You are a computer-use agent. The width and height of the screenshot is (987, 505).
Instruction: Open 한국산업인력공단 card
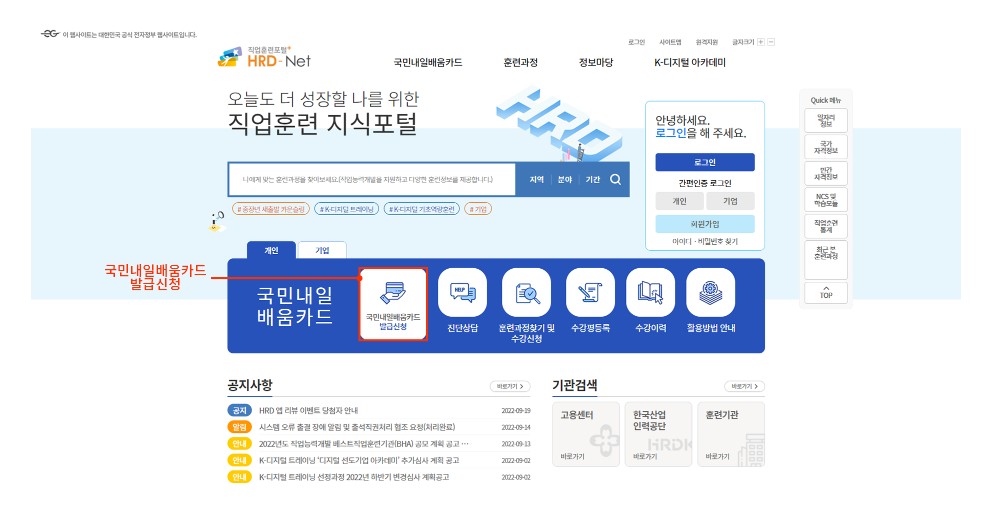[658, 434]
